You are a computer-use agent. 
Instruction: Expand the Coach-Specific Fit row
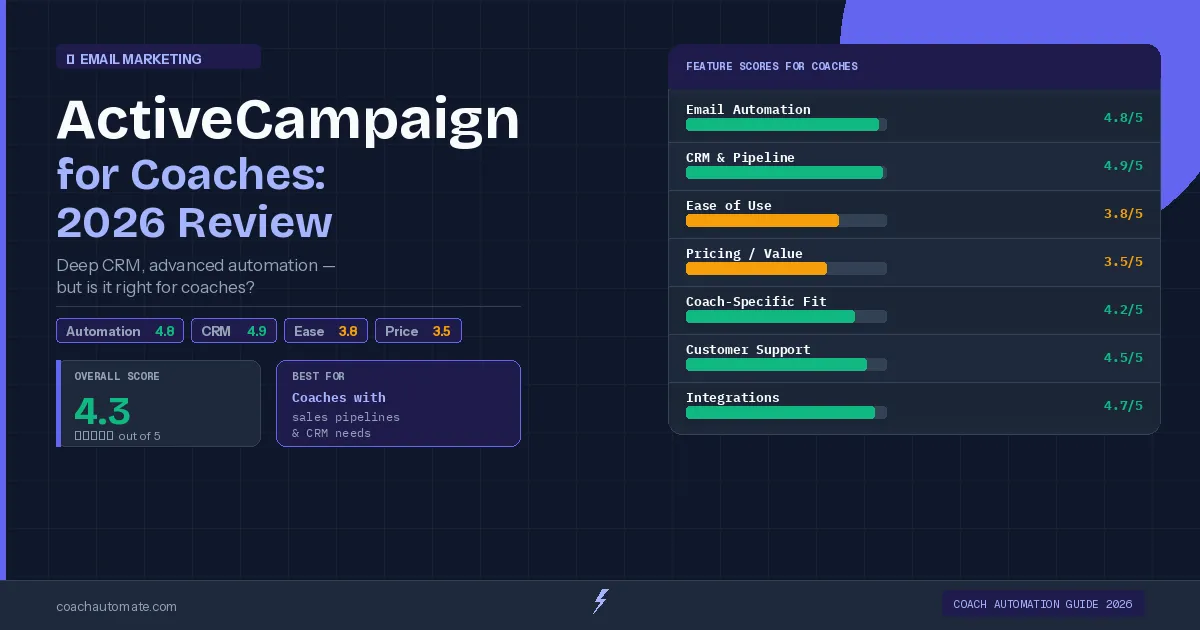[x=914, y=308]
